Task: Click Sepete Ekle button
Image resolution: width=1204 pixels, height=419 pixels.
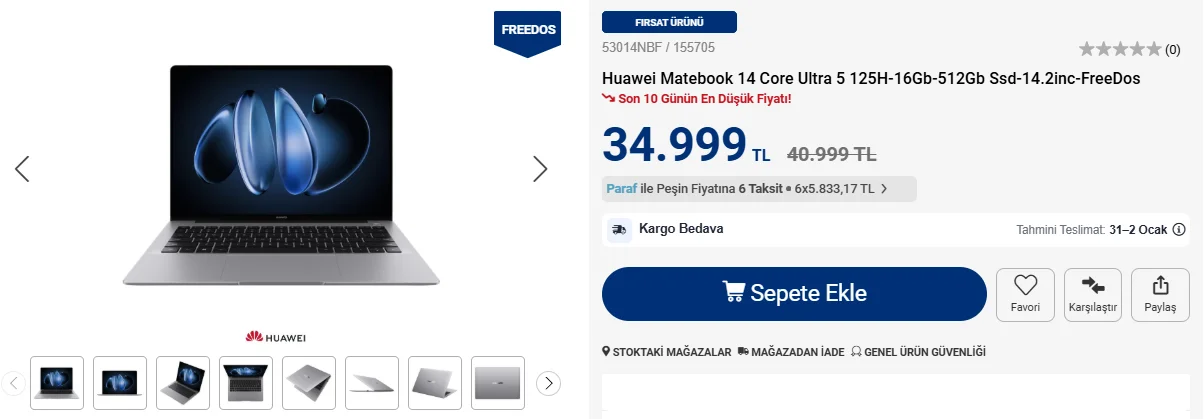Action: (794, 294)
